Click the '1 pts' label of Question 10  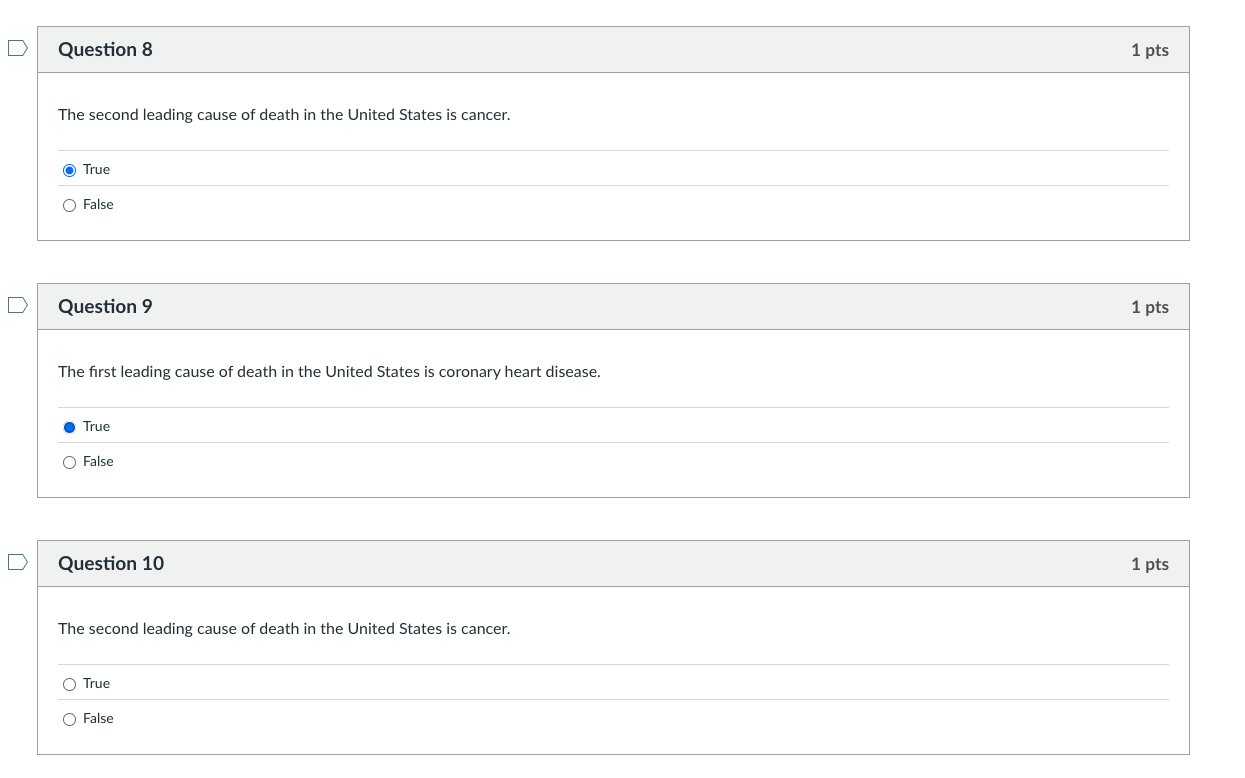click(1149, 564)
